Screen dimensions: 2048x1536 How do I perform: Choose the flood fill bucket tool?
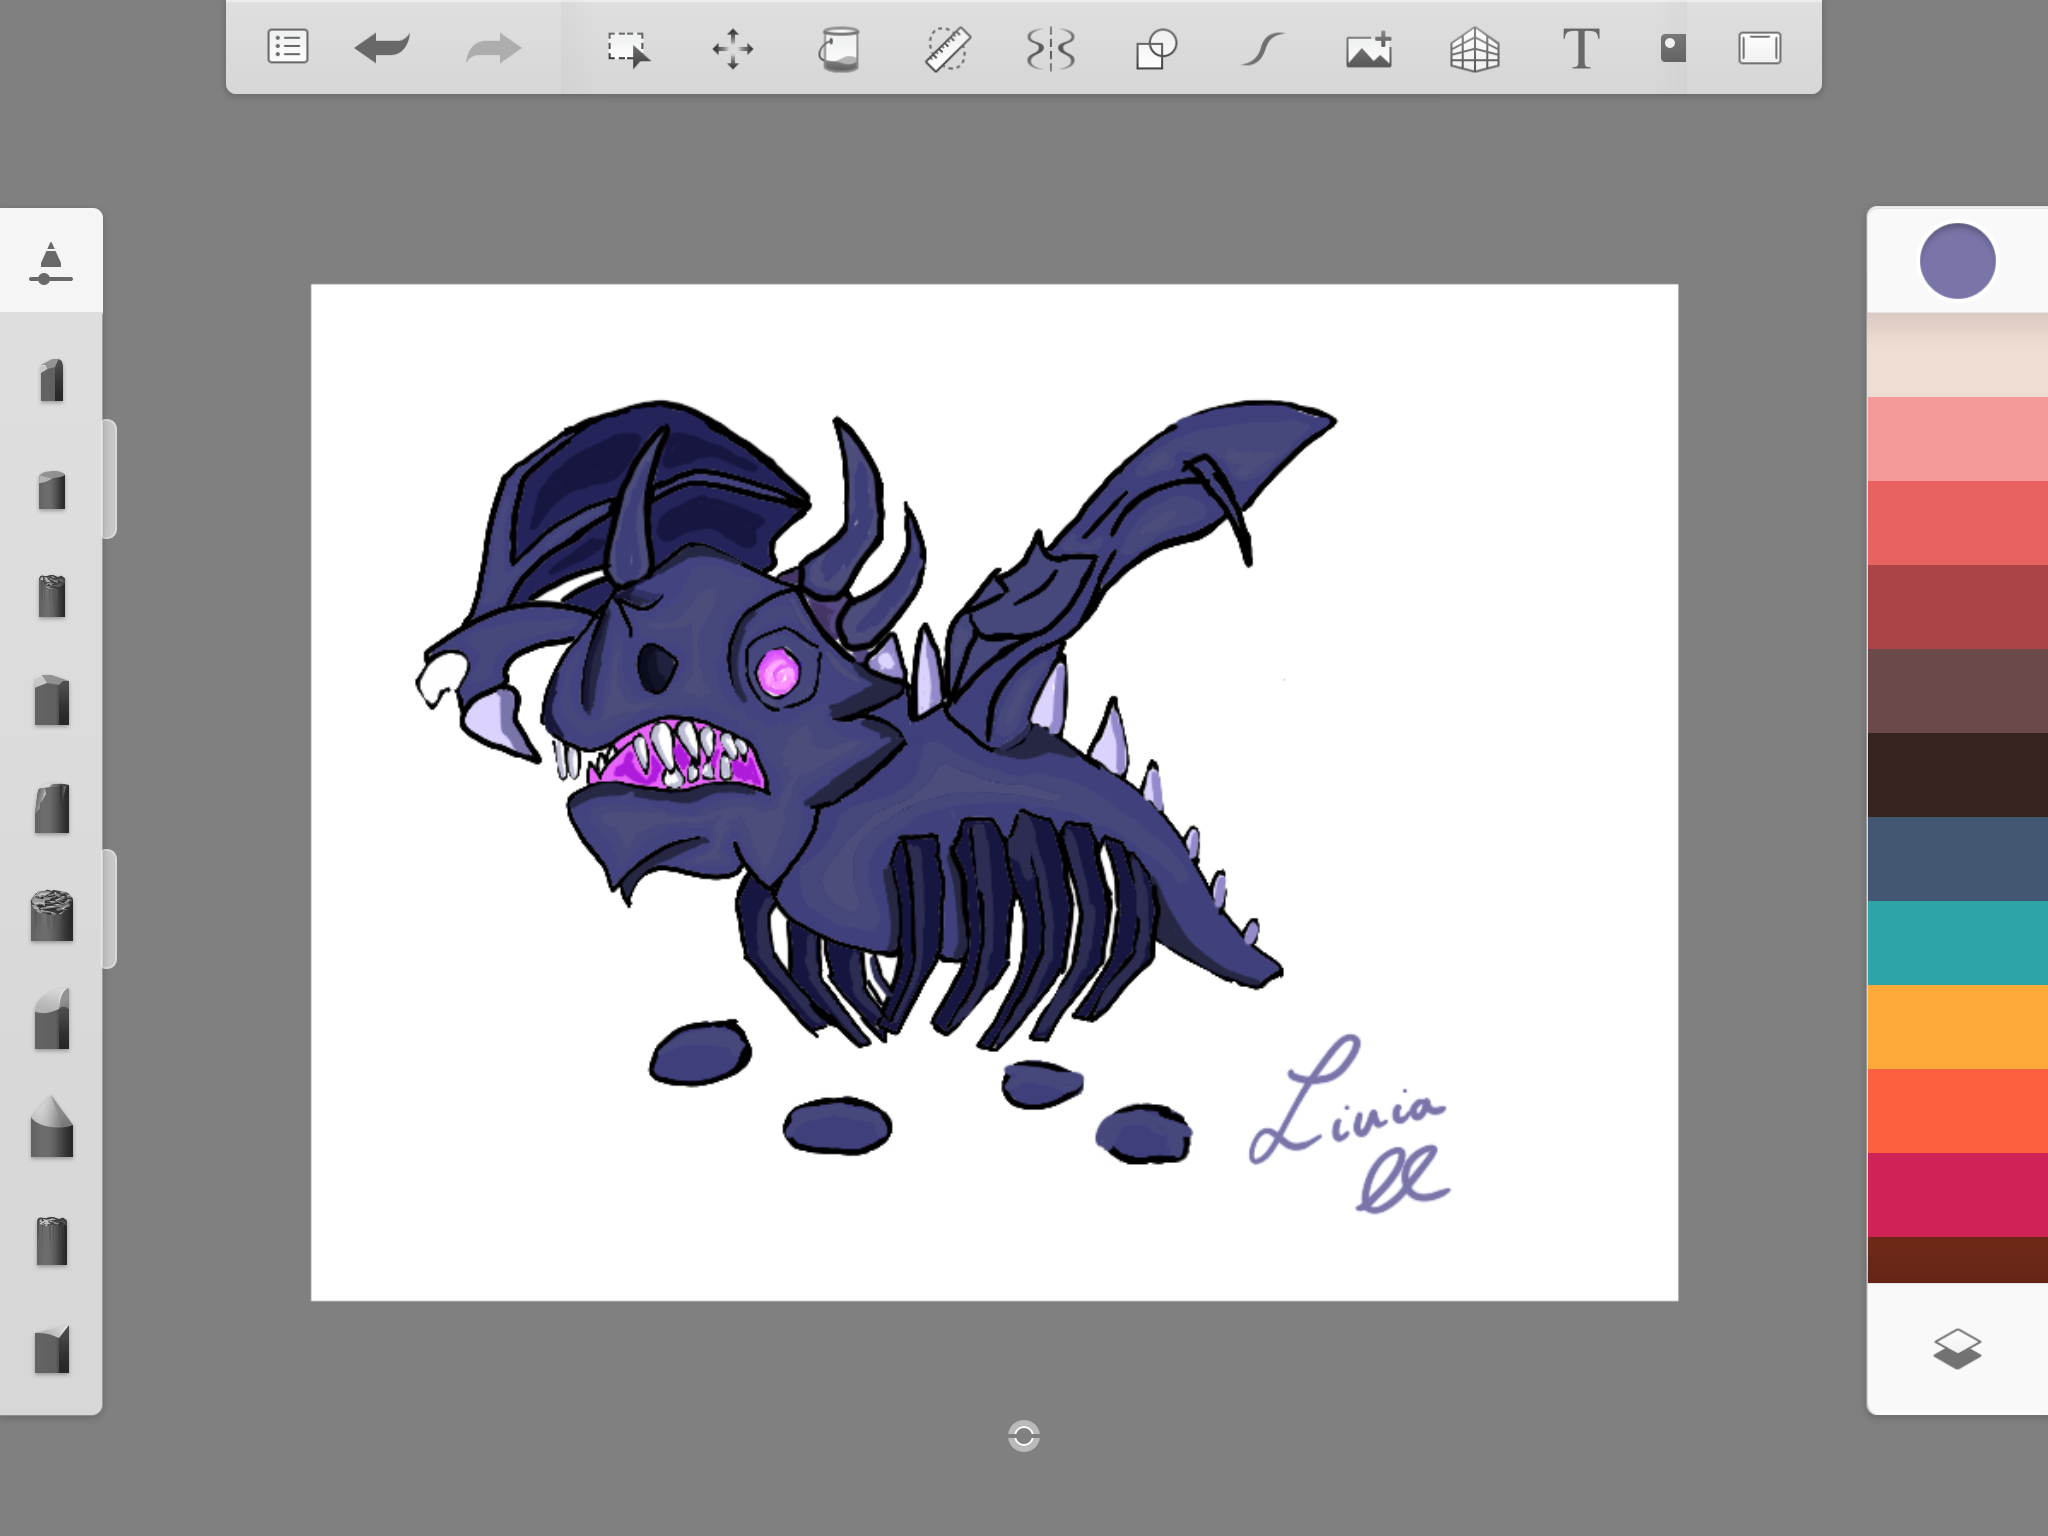[839, 48]
